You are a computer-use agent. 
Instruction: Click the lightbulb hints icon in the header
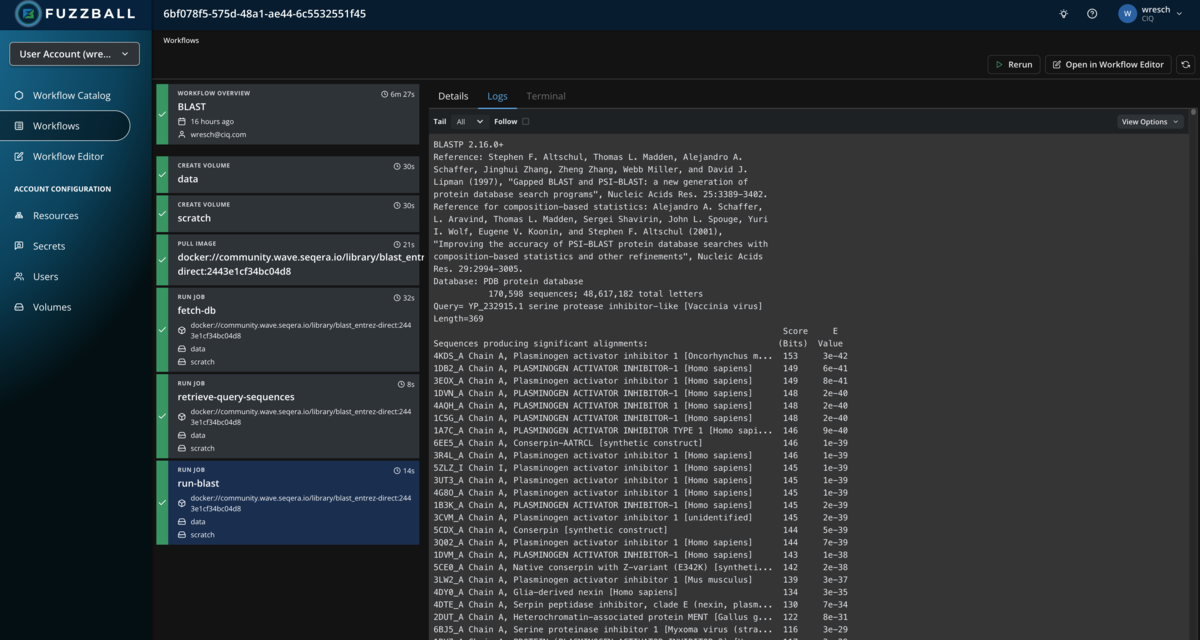[x=1064, y=14]
